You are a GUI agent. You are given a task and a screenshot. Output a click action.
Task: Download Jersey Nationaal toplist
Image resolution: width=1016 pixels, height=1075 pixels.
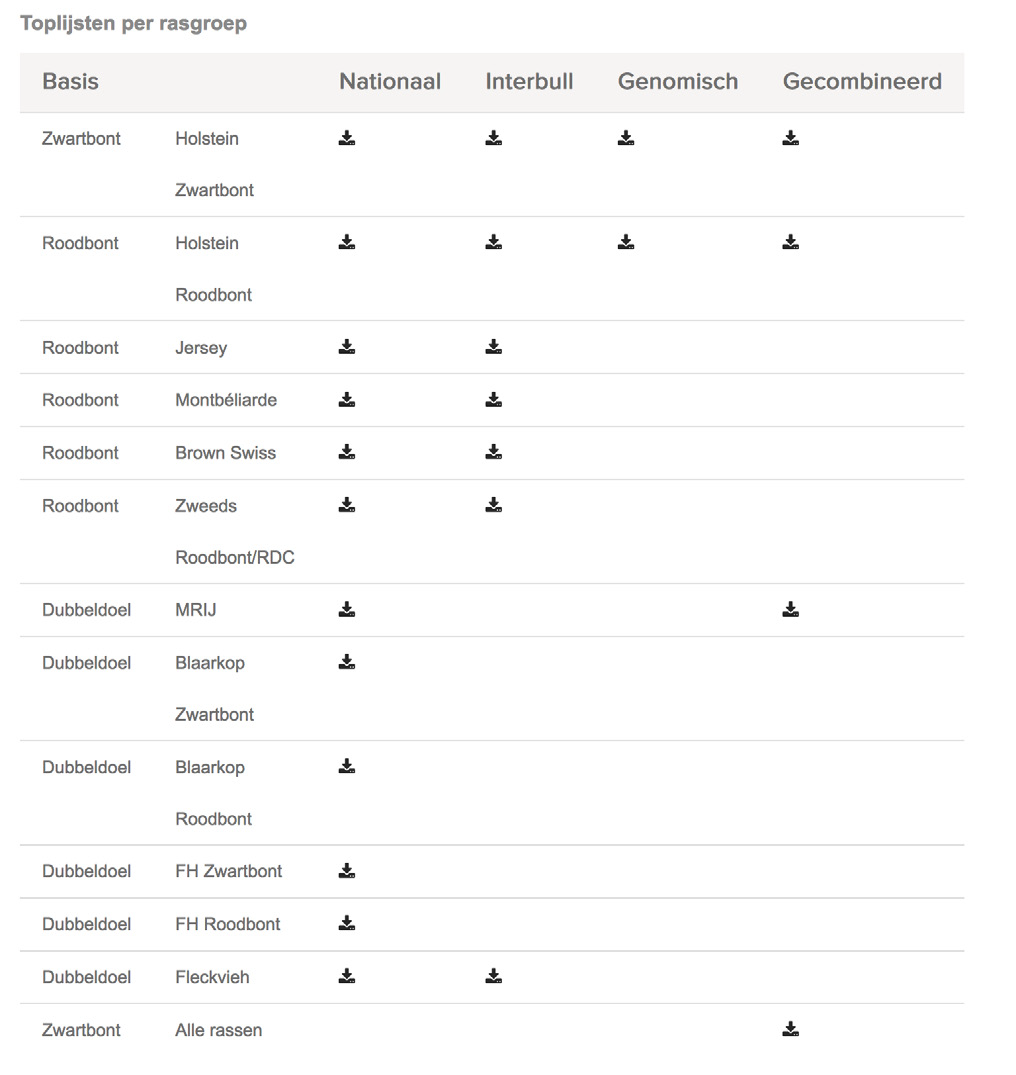pos(347,347)
